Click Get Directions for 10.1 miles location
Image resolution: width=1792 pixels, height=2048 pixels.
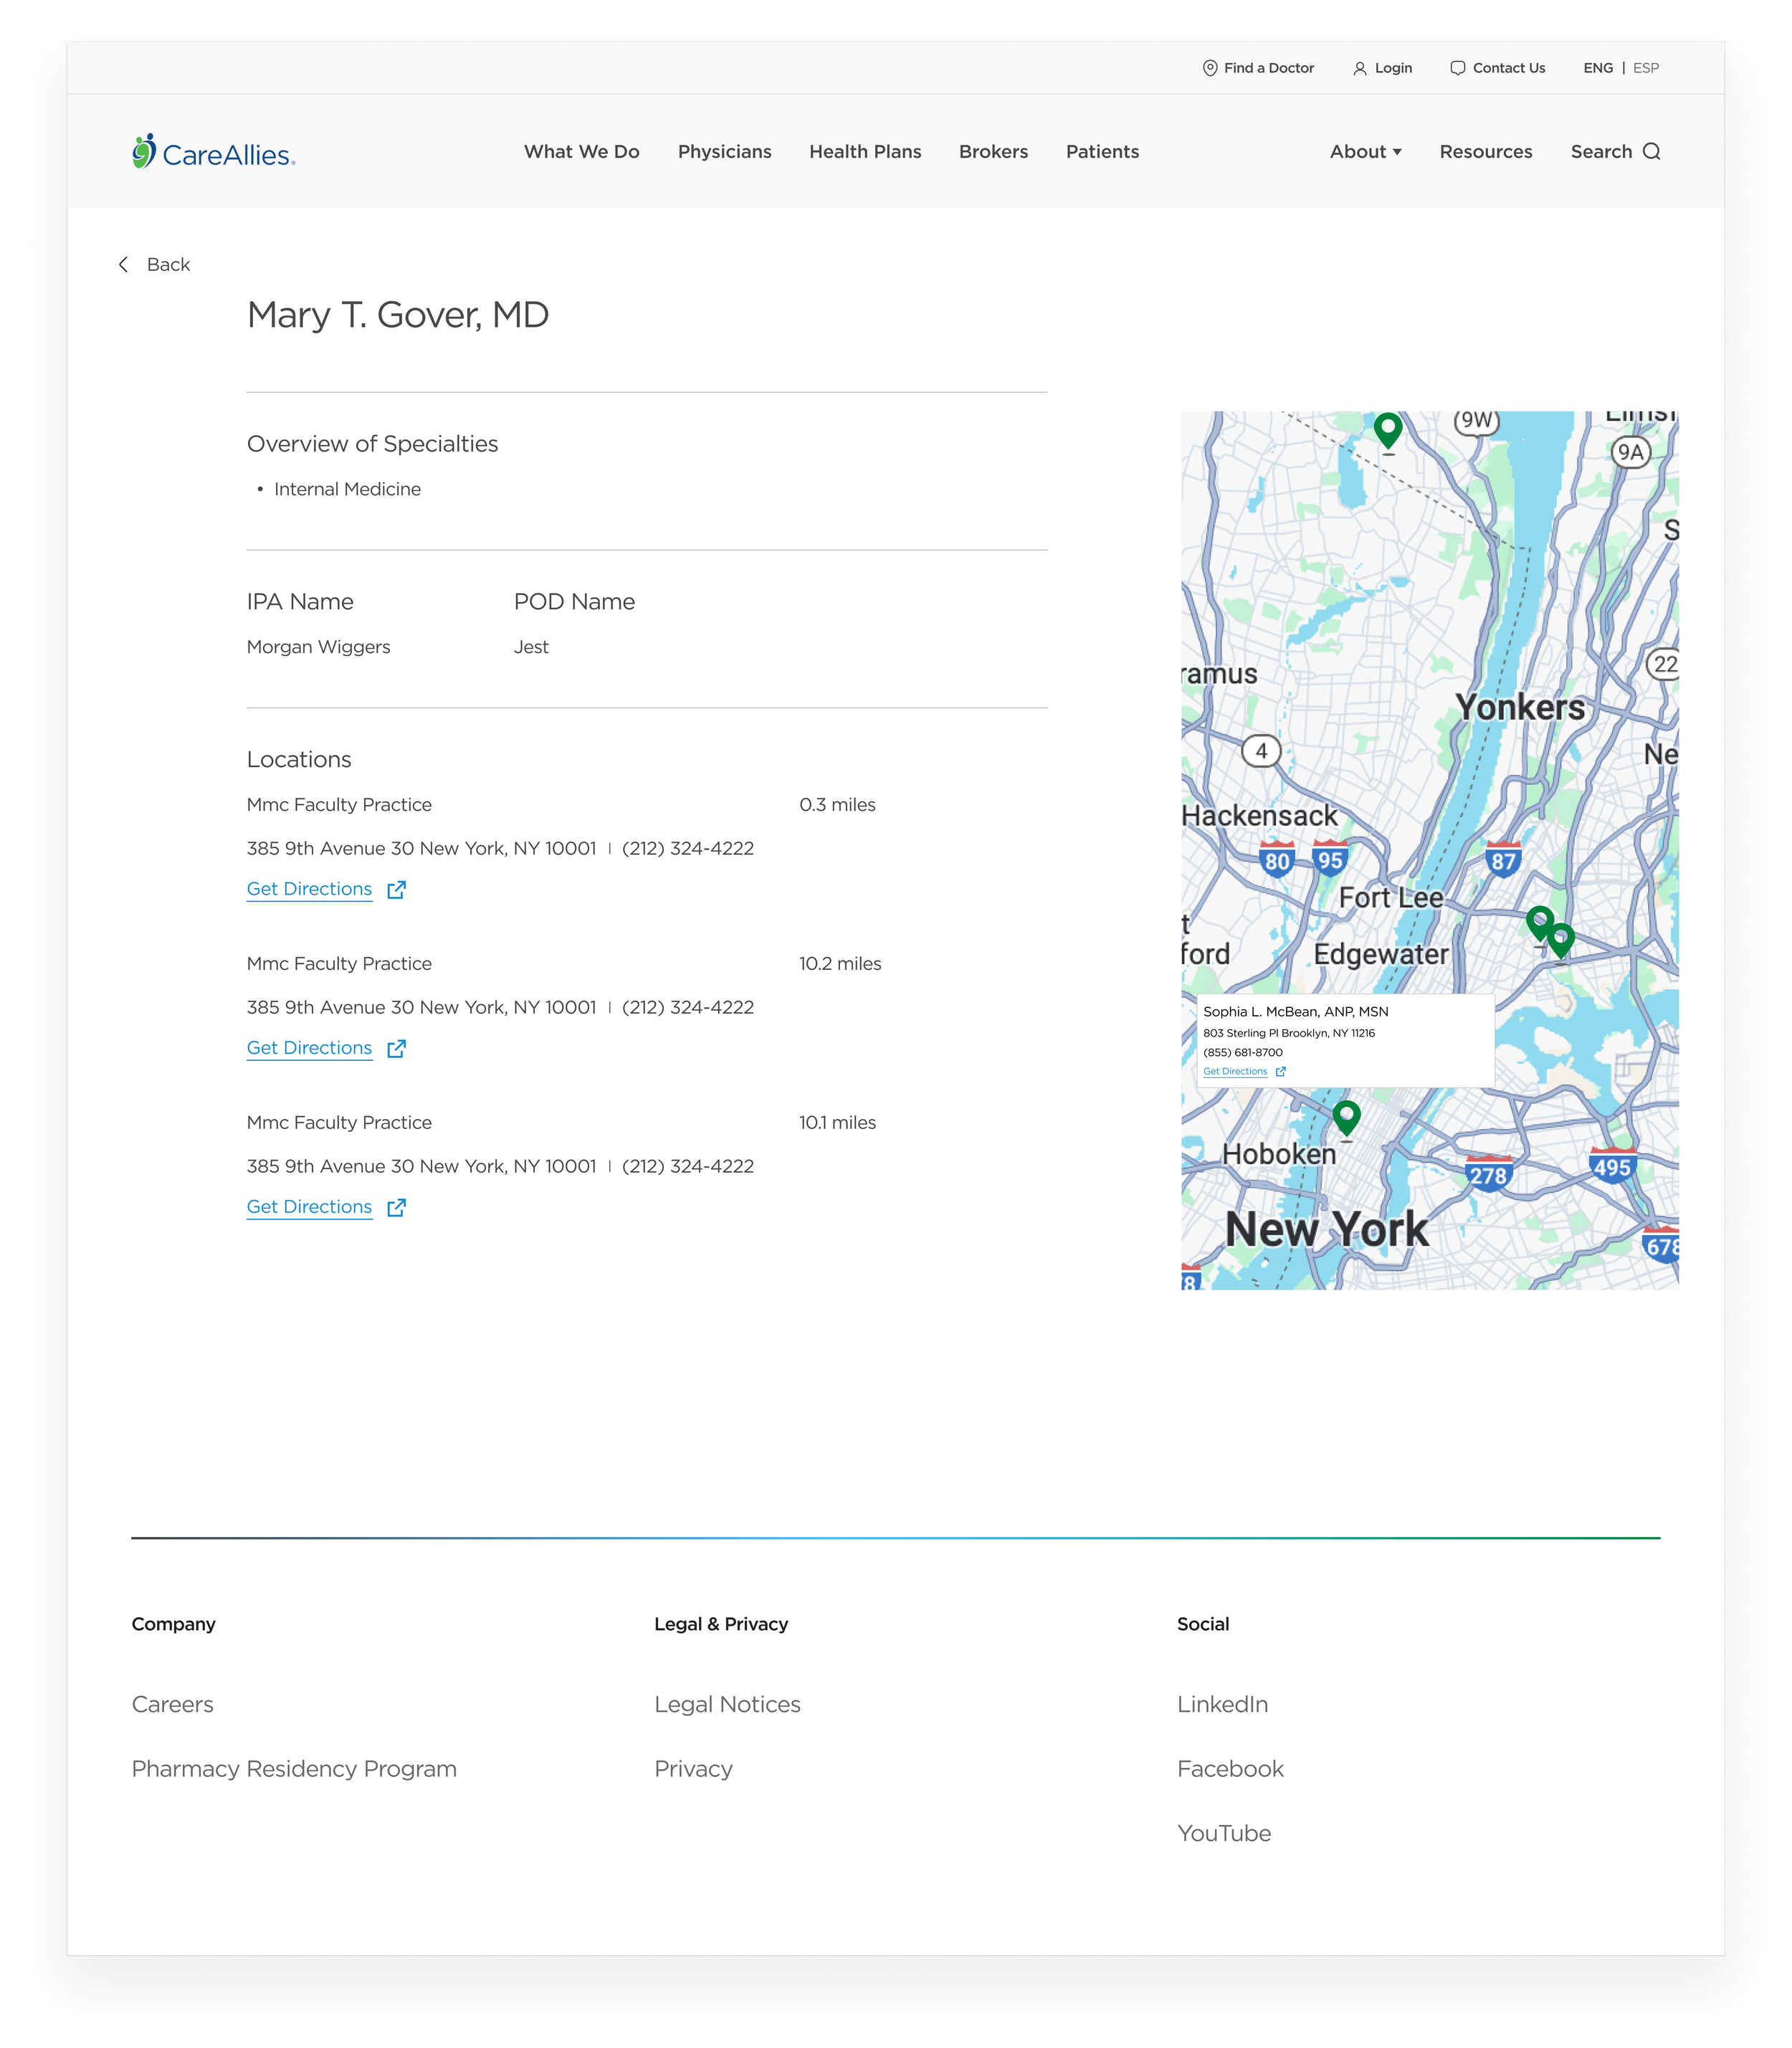309,1207
